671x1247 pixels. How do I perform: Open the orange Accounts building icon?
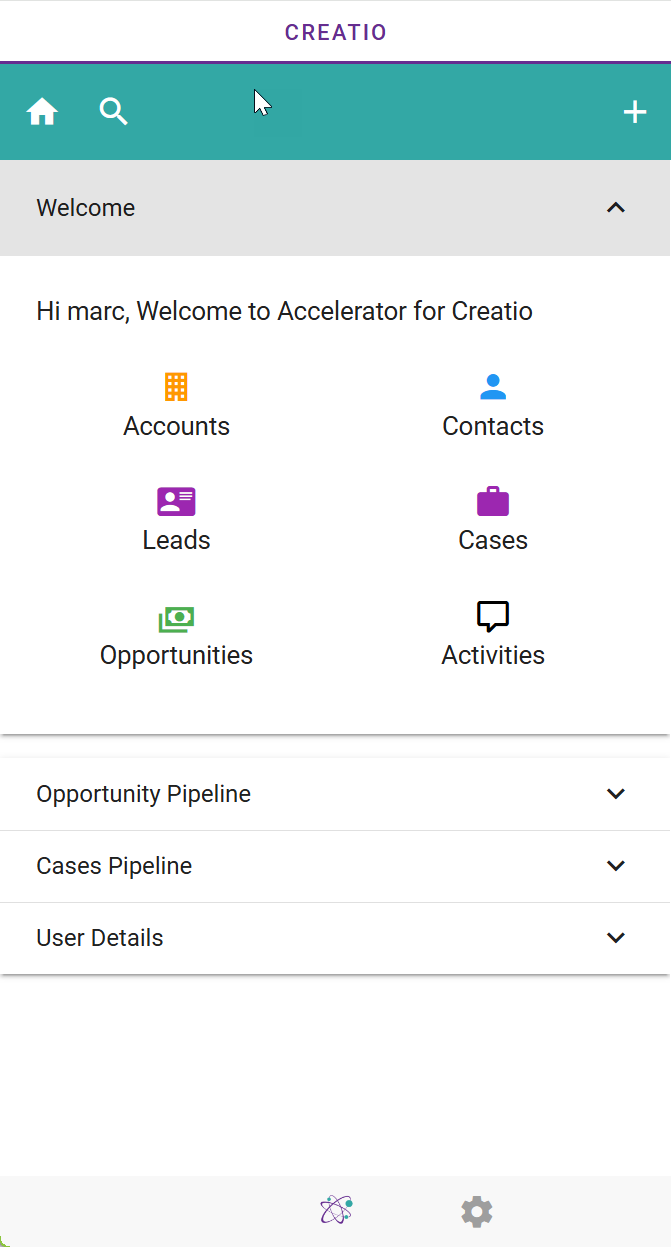177,387
